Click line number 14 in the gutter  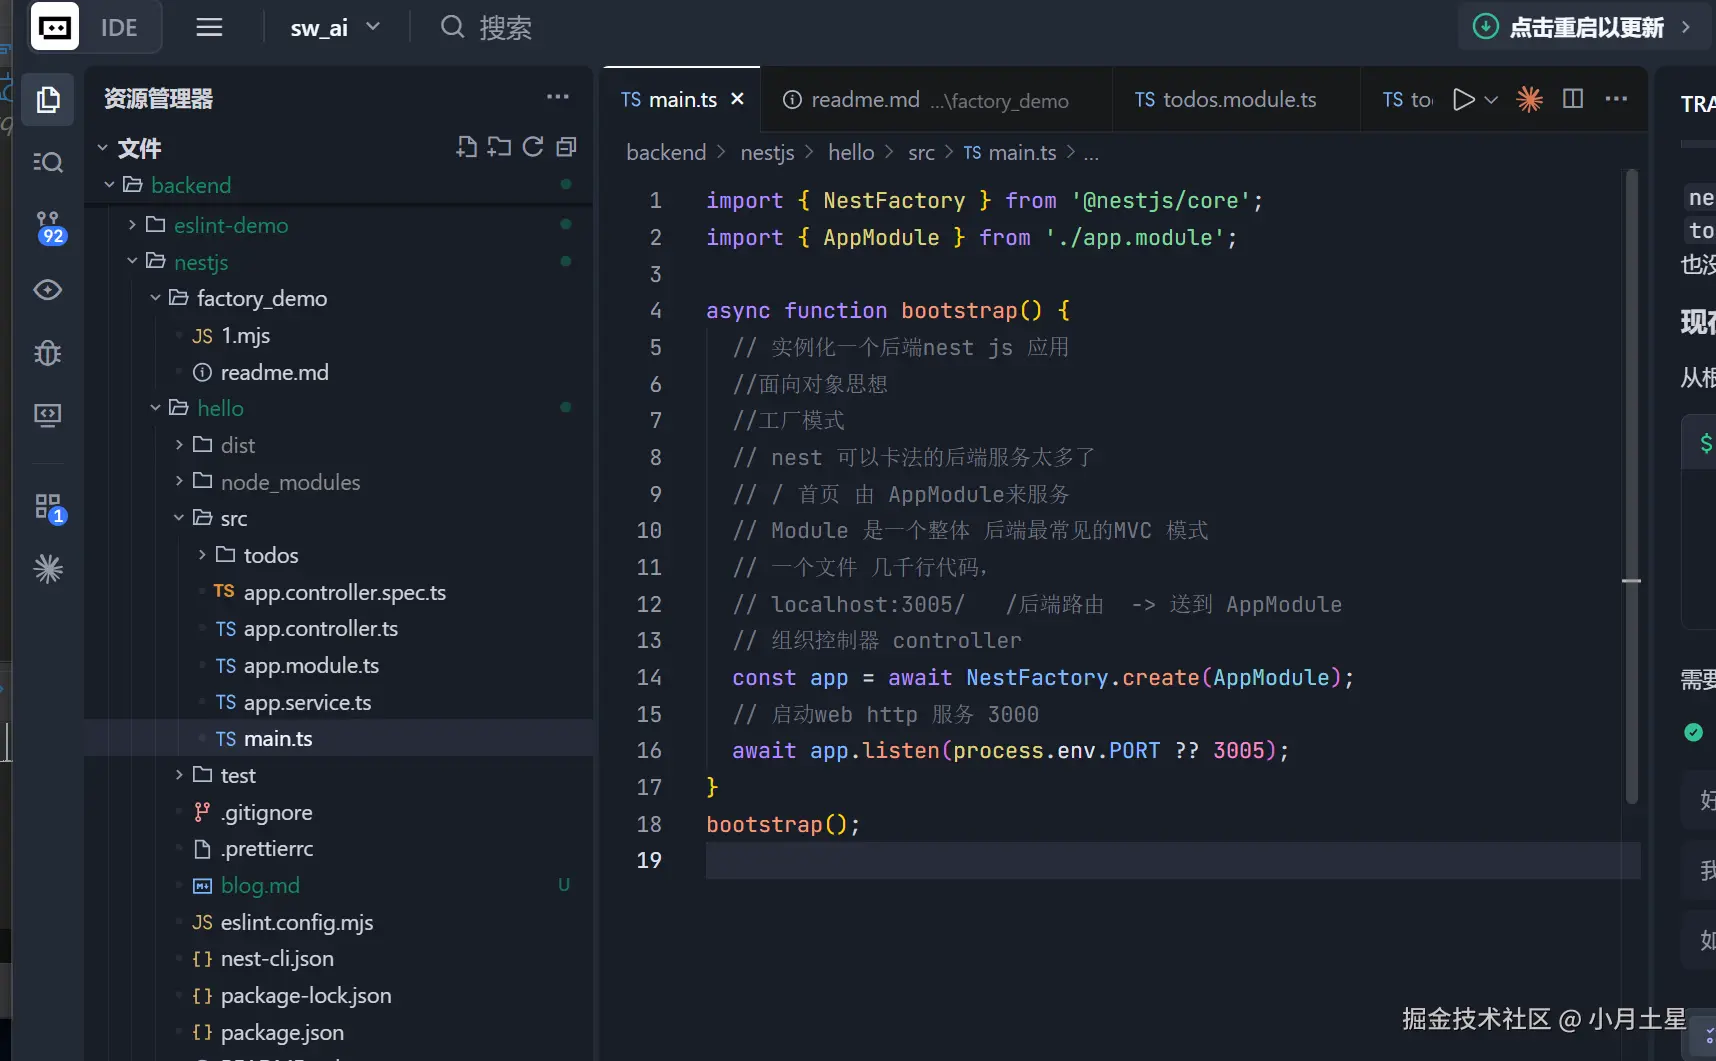(649, 677)
